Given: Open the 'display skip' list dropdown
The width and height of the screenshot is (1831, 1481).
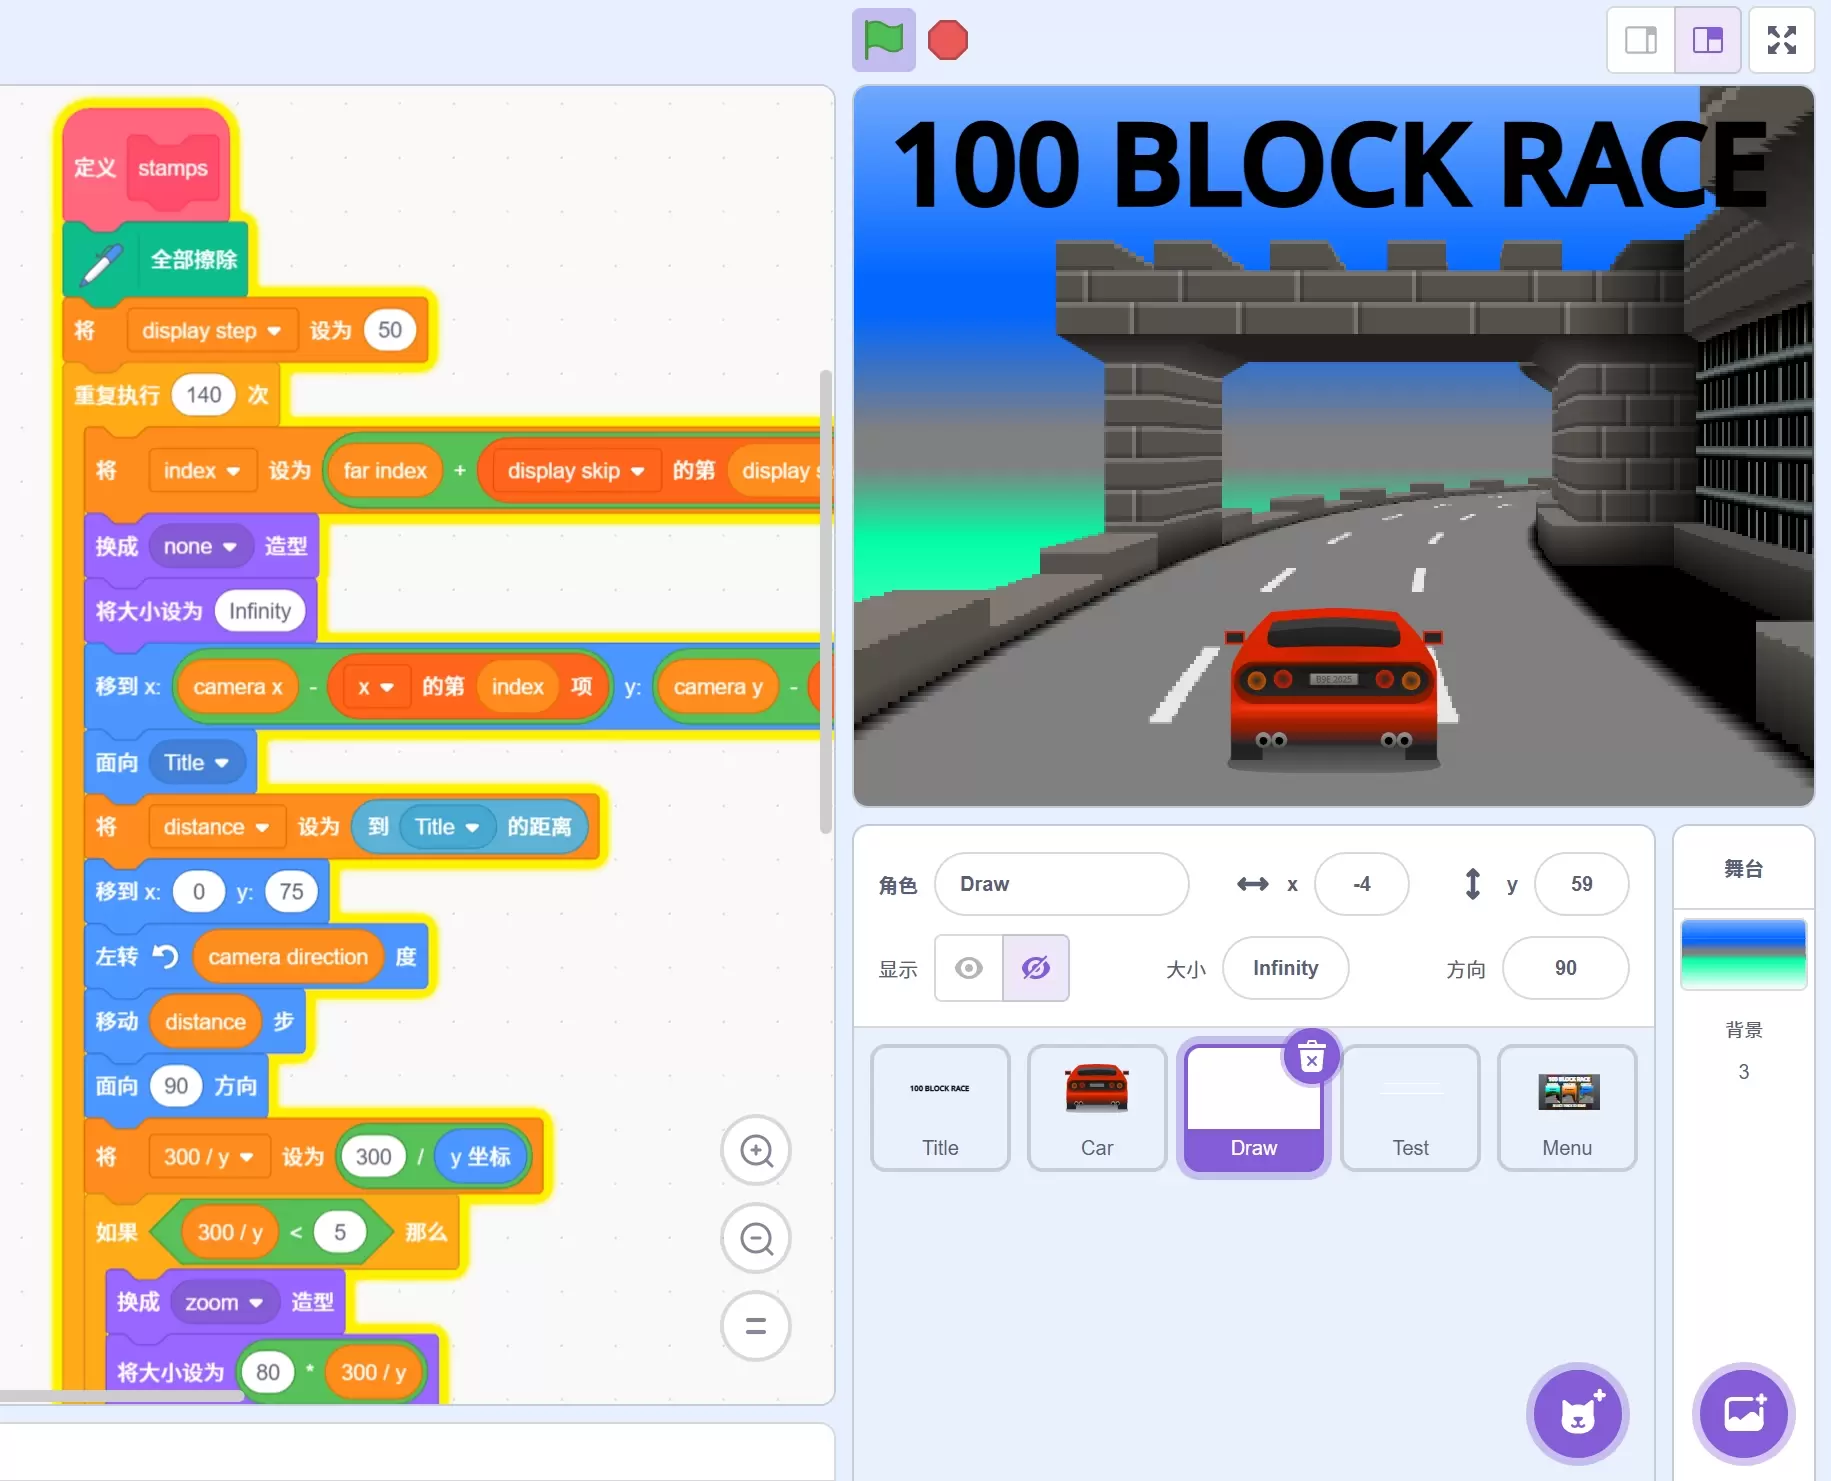Looking at the screenshot, I should [x=575, y=471].
